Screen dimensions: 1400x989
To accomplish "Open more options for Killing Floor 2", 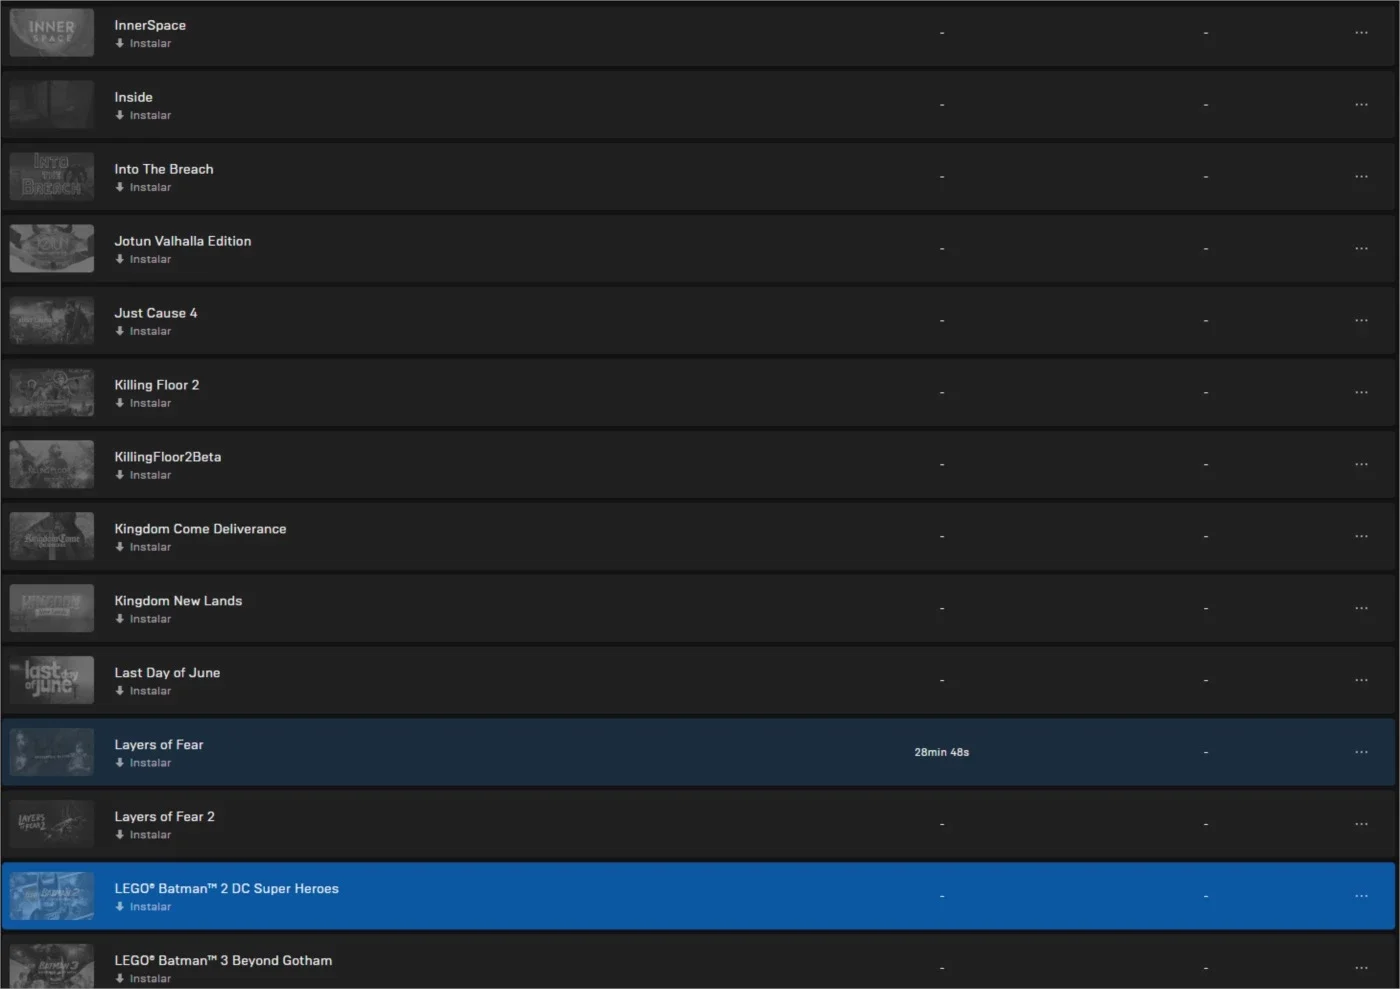I will tap(1361, 393).
